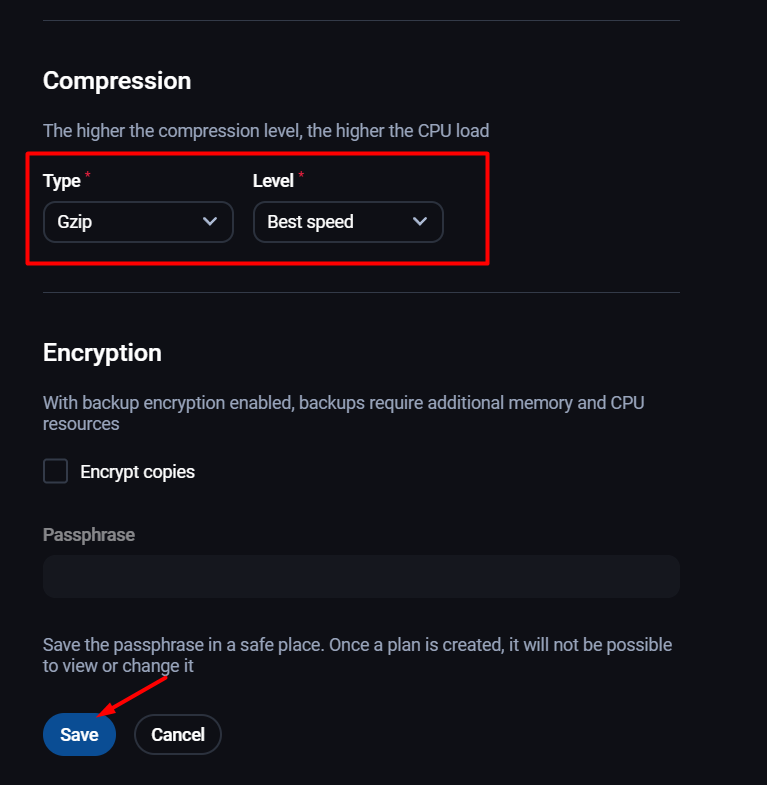The height and width of the screenshot is (785, 767).
Task: Cancel the backup plan changes
Action: pos(178,735)
